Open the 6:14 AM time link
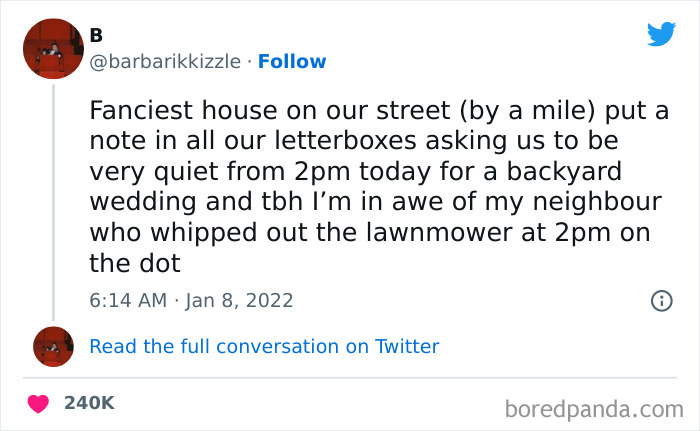Screen dimensions: 700x431 (125, 300)
